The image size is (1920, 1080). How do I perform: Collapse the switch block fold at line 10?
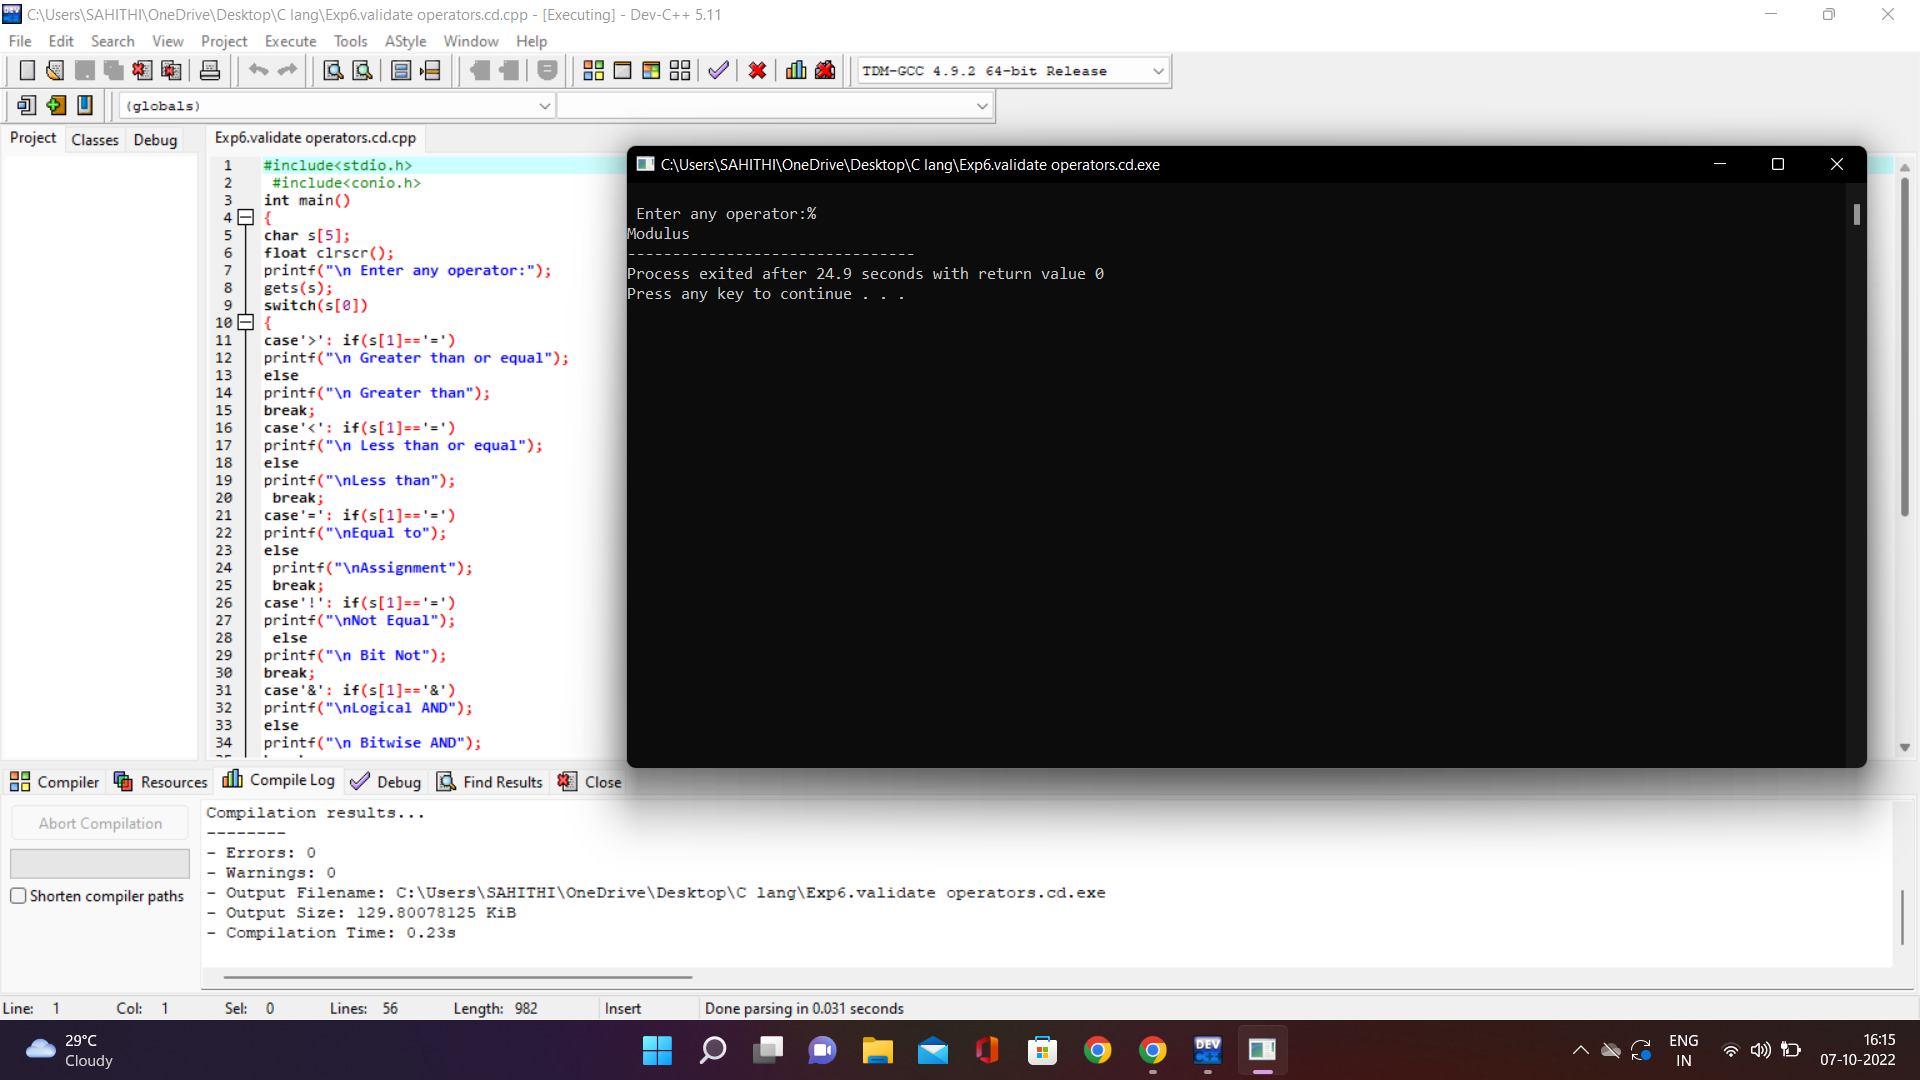[x=245, y=322]
